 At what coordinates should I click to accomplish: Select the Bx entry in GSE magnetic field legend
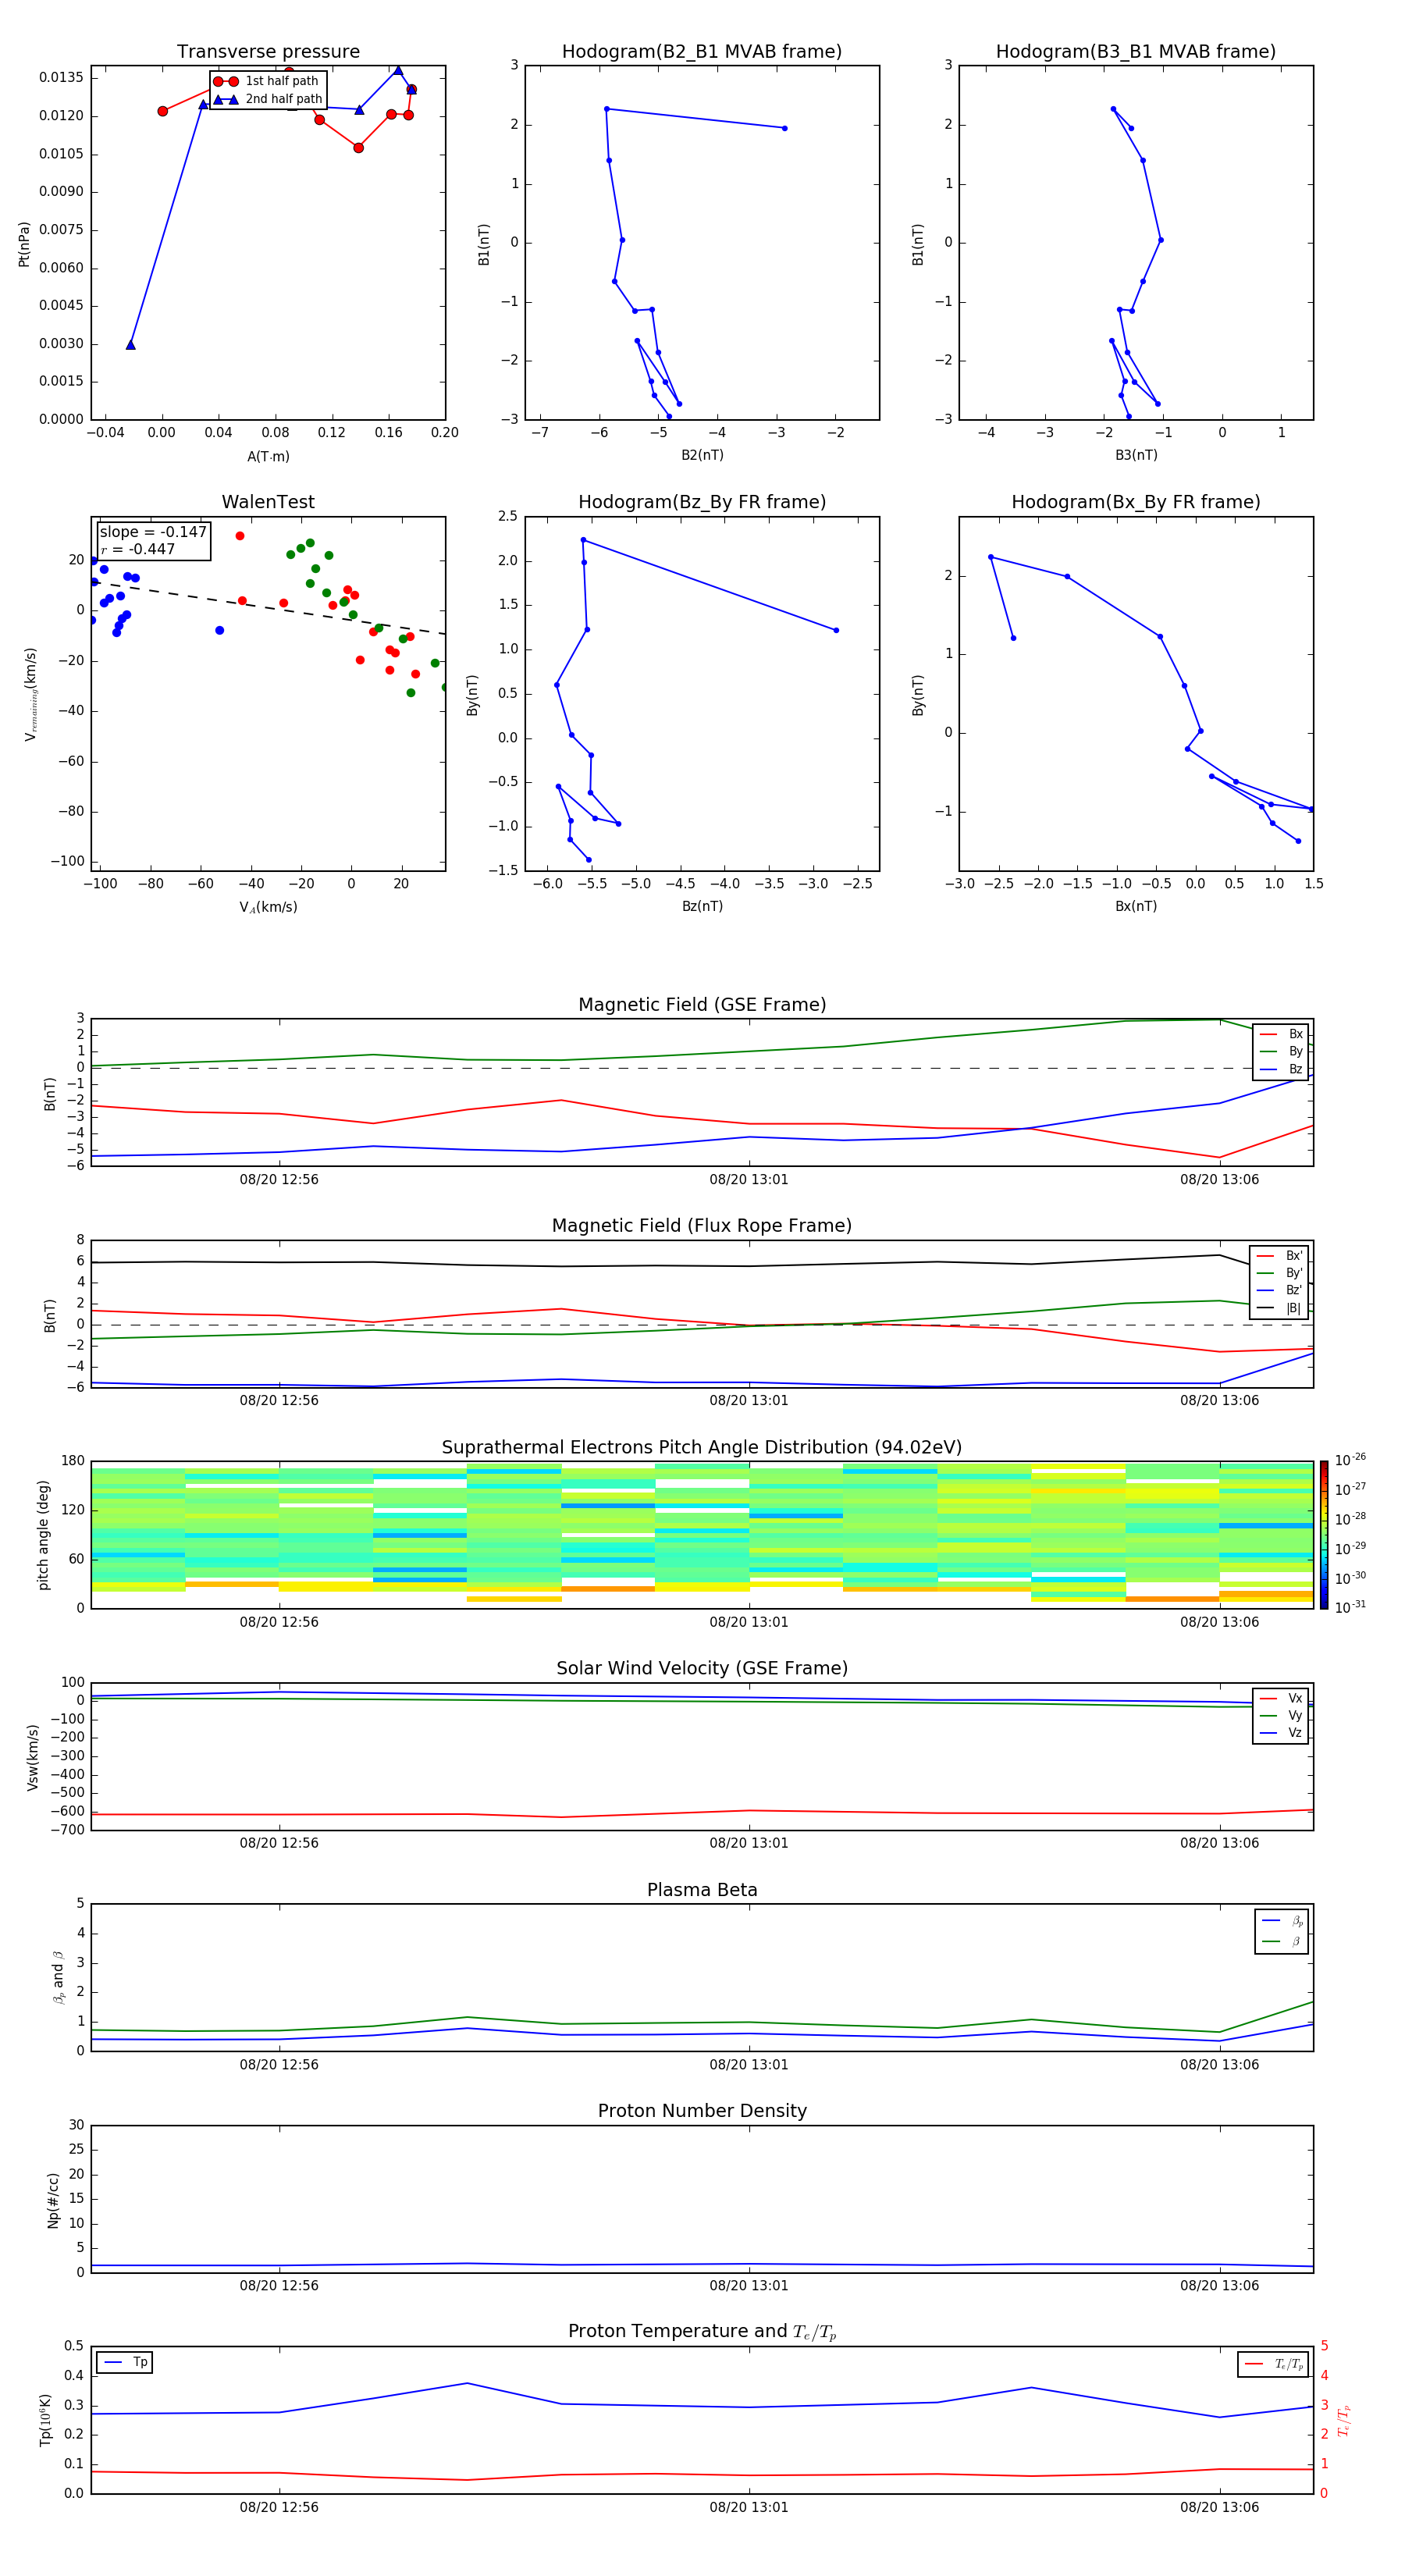(x=1281, y=1034)
